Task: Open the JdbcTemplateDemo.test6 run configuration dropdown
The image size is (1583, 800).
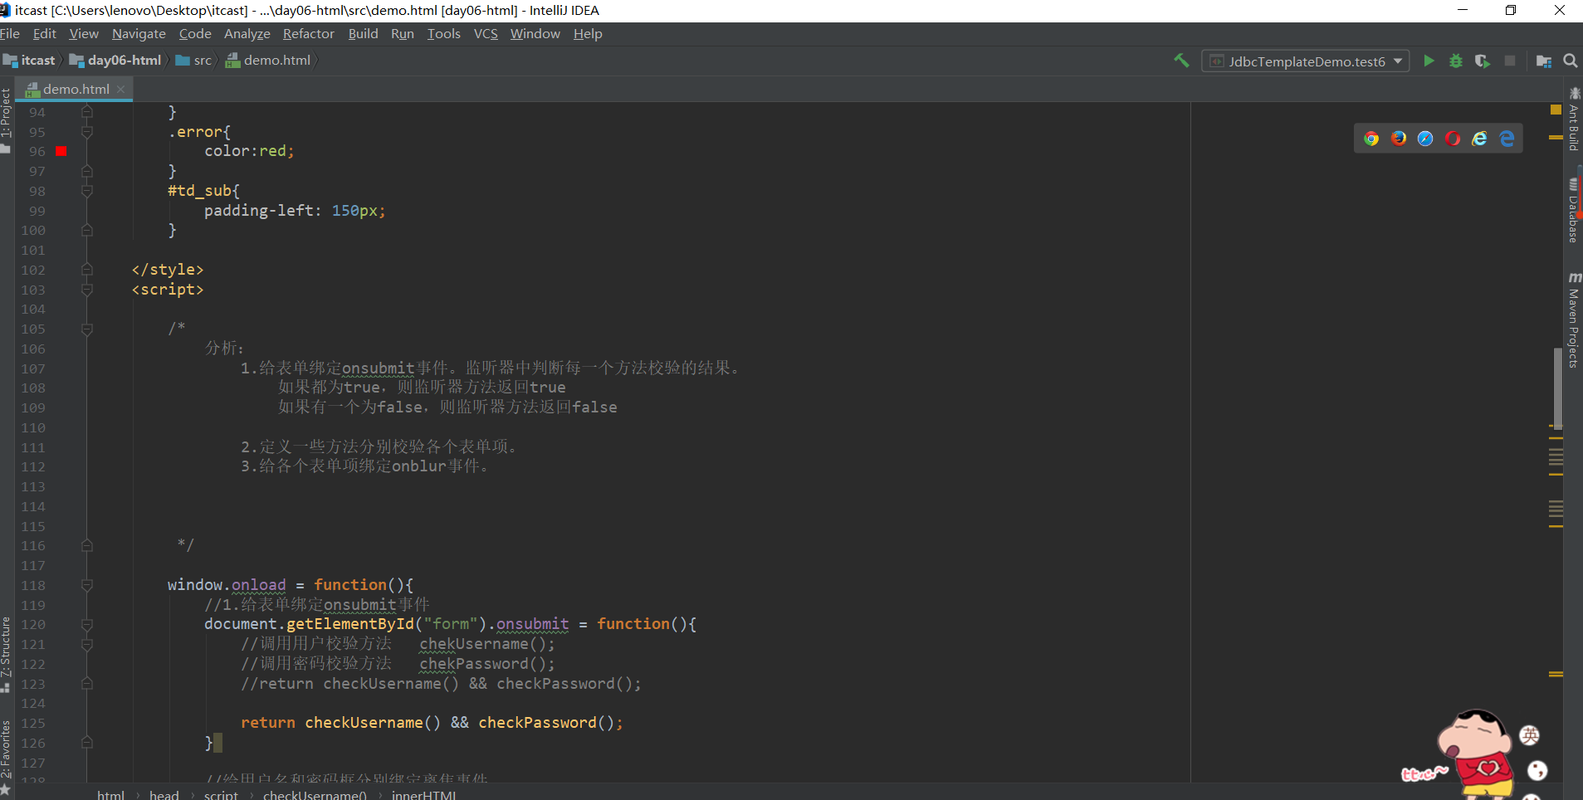Action: pos(1306,61)
